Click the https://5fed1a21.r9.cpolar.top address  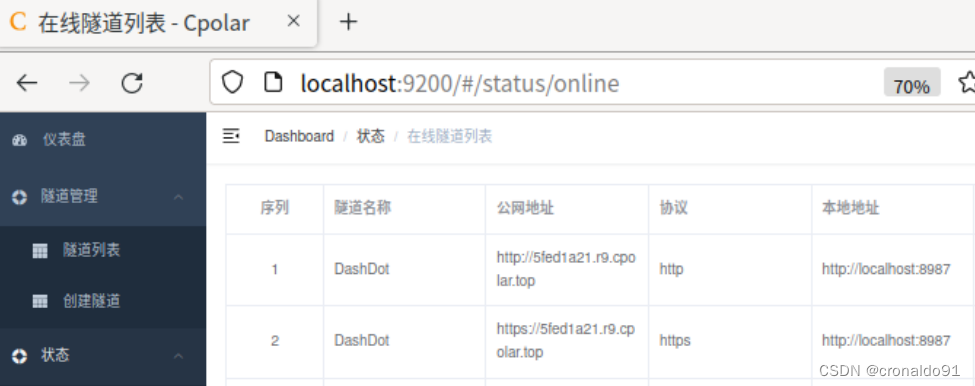click(566, 341)
